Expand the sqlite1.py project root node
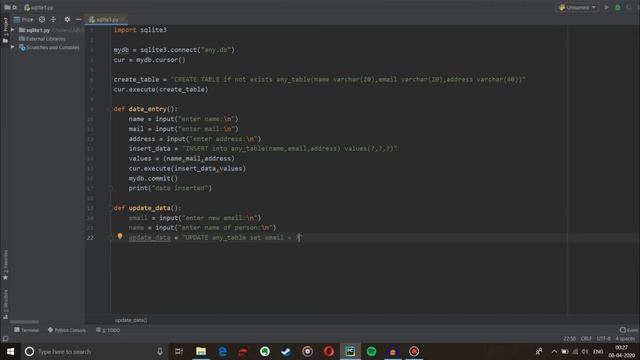Image resolution: width=640 pixels, height=360 pixels. (x=12, y=30)
